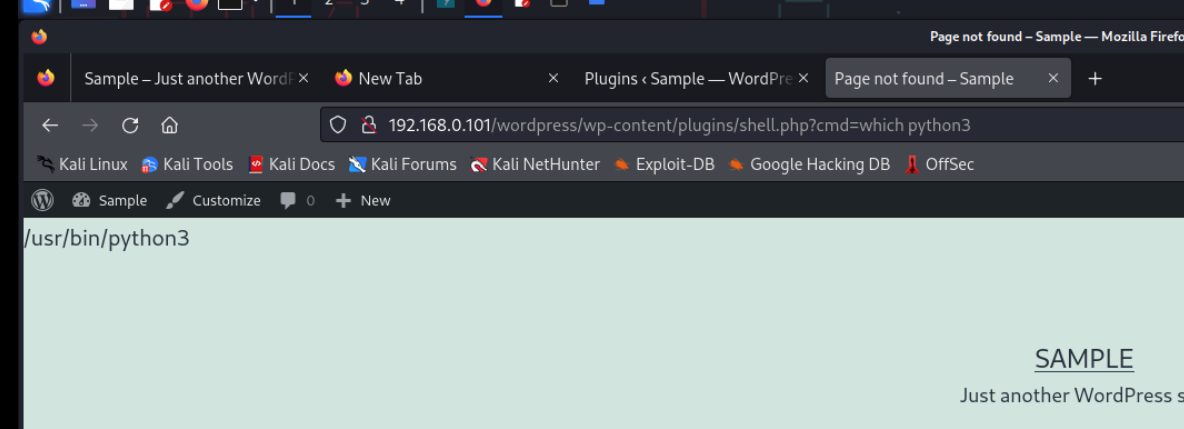1184x429 pixels.
Task: Open the tracking protection shield icon
Action: point(338,125)
